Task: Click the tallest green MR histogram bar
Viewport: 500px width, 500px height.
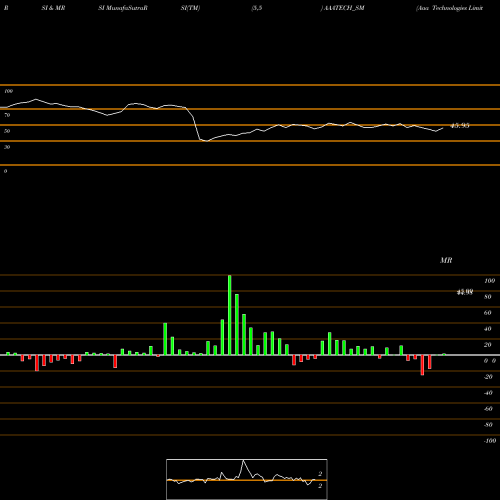Action: click(230, 315)
